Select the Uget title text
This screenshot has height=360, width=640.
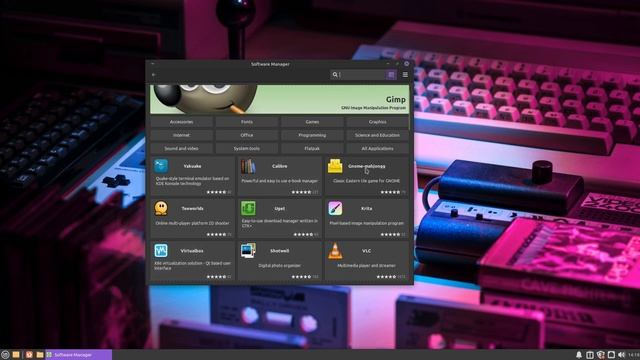point(280,209)
